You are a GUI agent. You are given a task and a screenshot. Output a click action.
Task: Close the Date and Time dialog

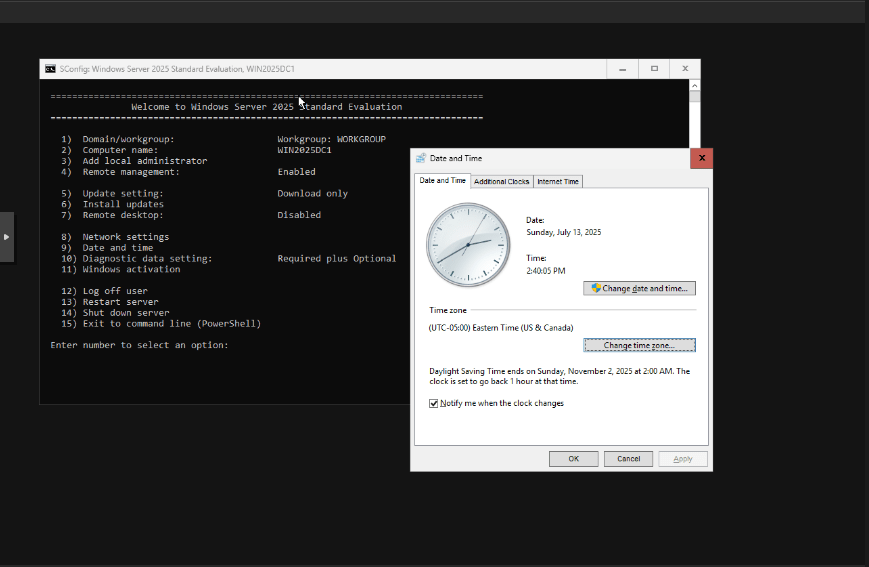point(701,158)
